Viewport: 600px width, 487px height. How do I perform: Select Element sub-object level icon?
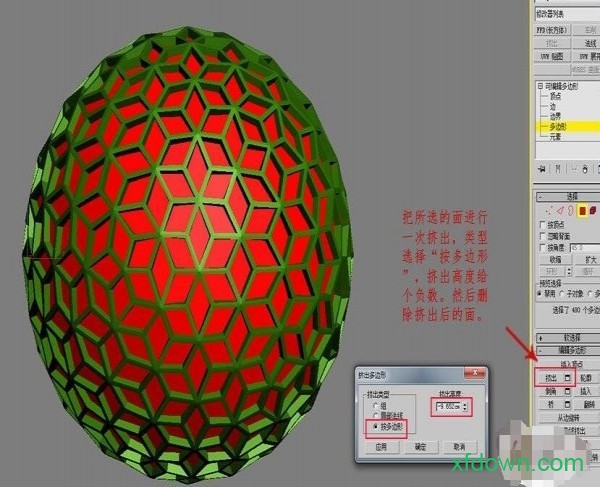click(x=590, y=211)
